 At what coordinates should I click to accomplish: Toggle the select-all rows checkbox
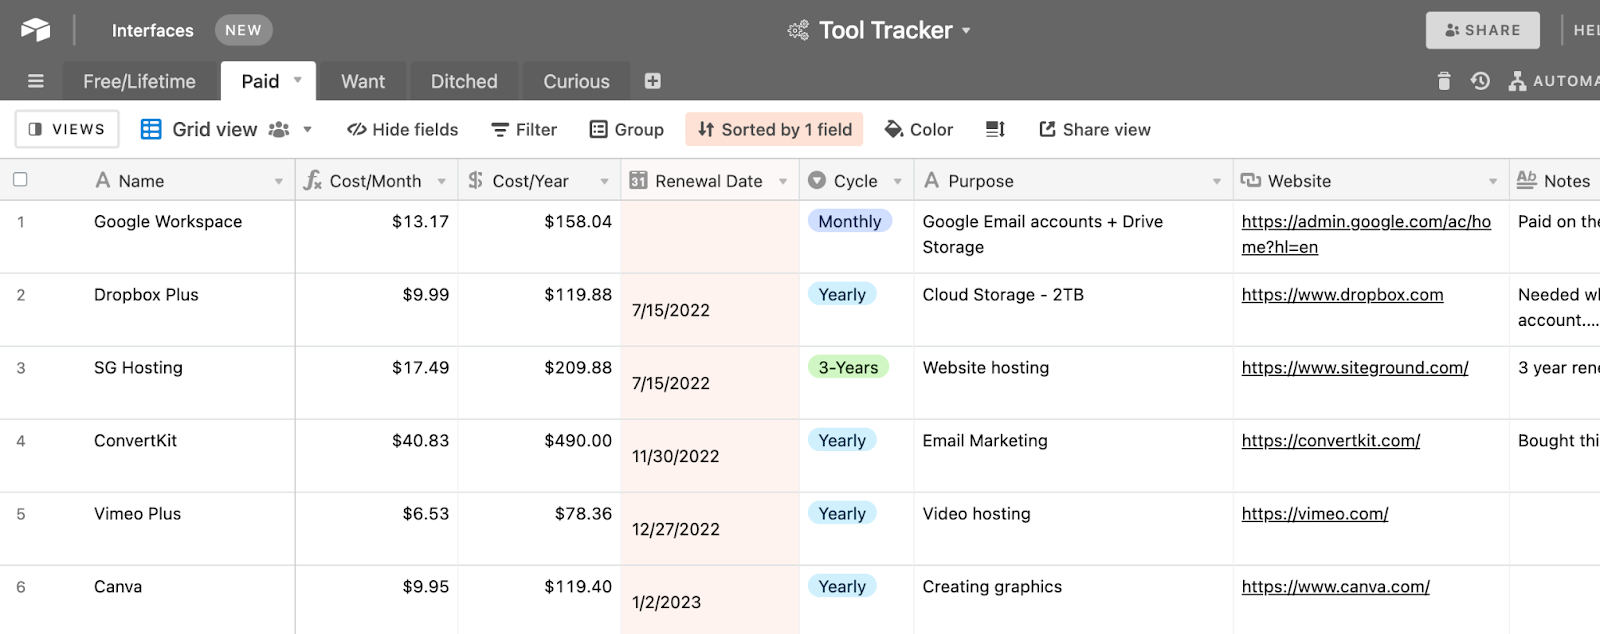[x=20, y=180]
